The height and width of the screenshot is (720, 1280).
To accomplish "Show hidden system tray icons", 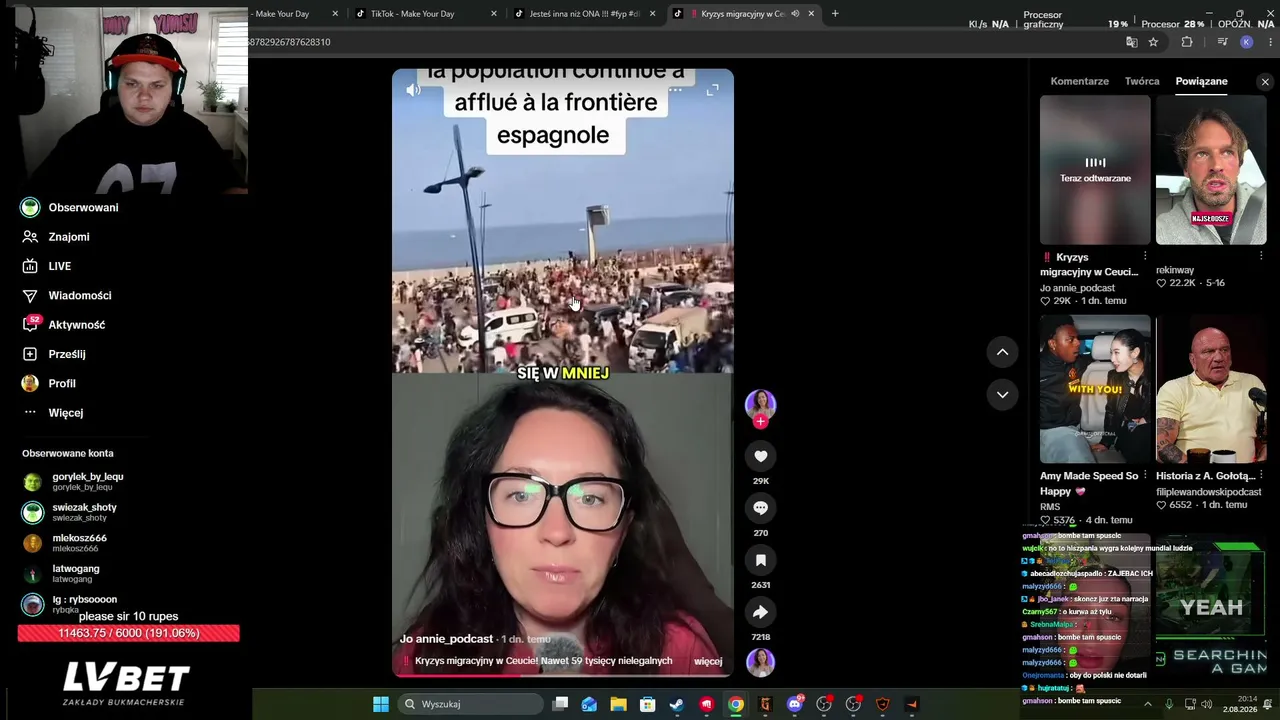I will click(x=1147, y=704).
